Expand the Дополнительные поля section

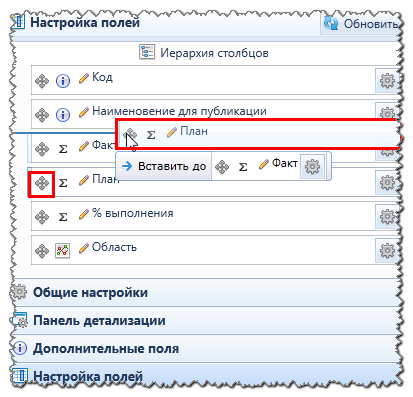click(207, 348)
